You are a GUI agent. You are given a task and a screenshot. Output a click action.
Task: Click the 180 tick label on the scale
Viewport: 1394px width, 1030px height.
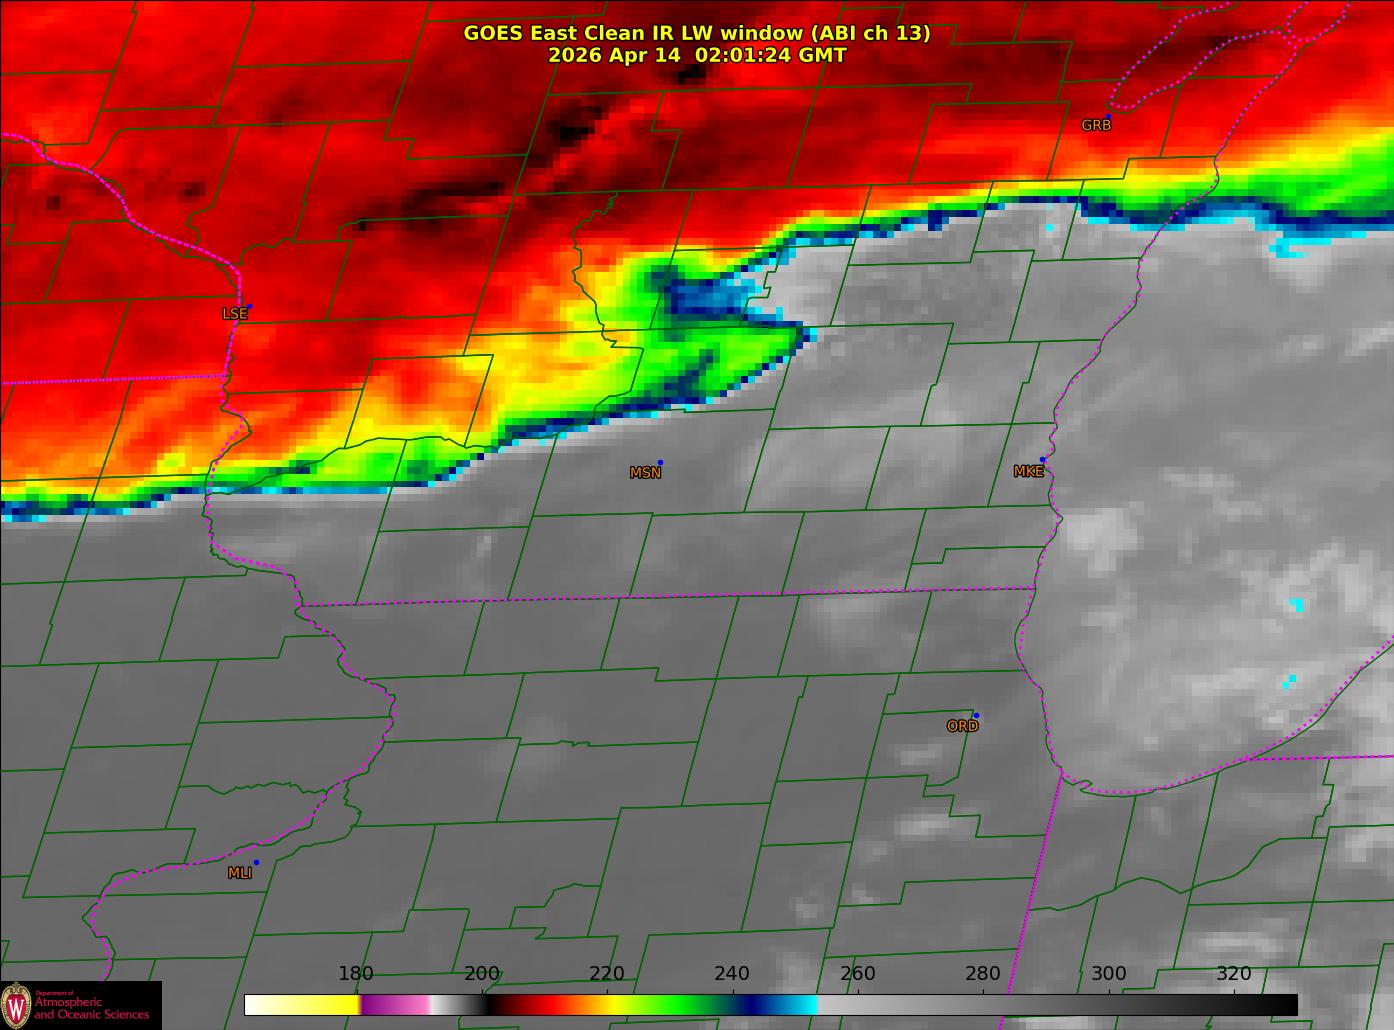pyautogui.click(x=355, y=973)
